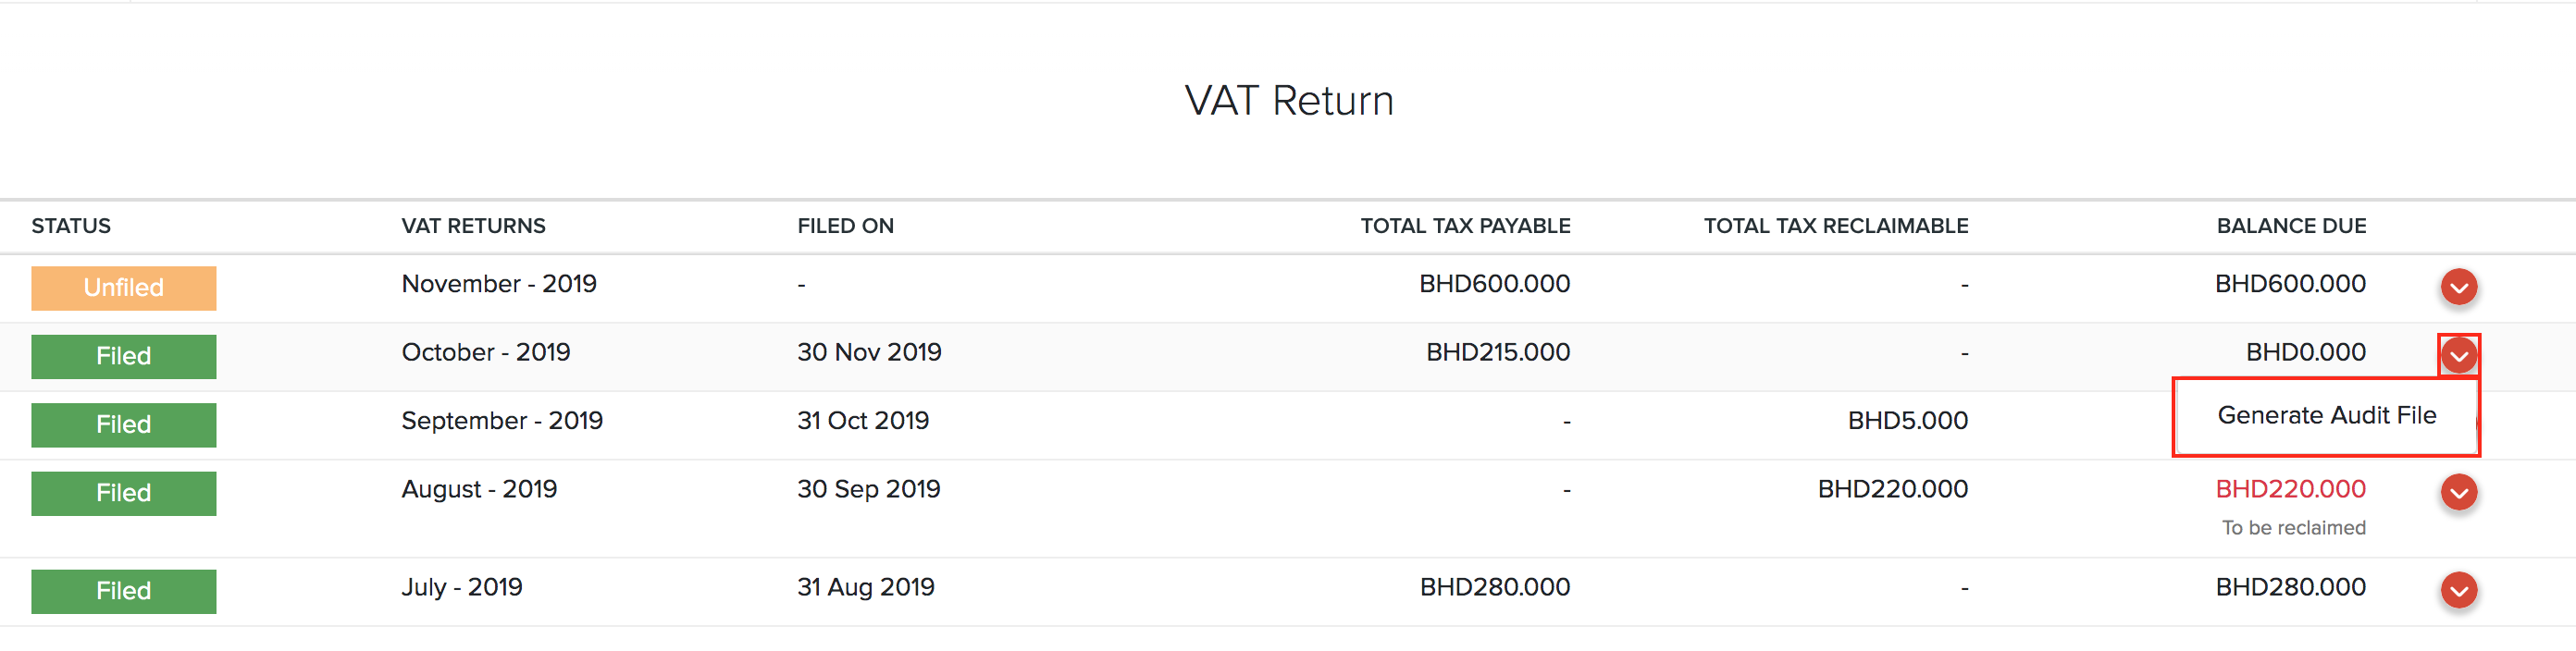Click the Unfiled status badge

click(123, 288)
